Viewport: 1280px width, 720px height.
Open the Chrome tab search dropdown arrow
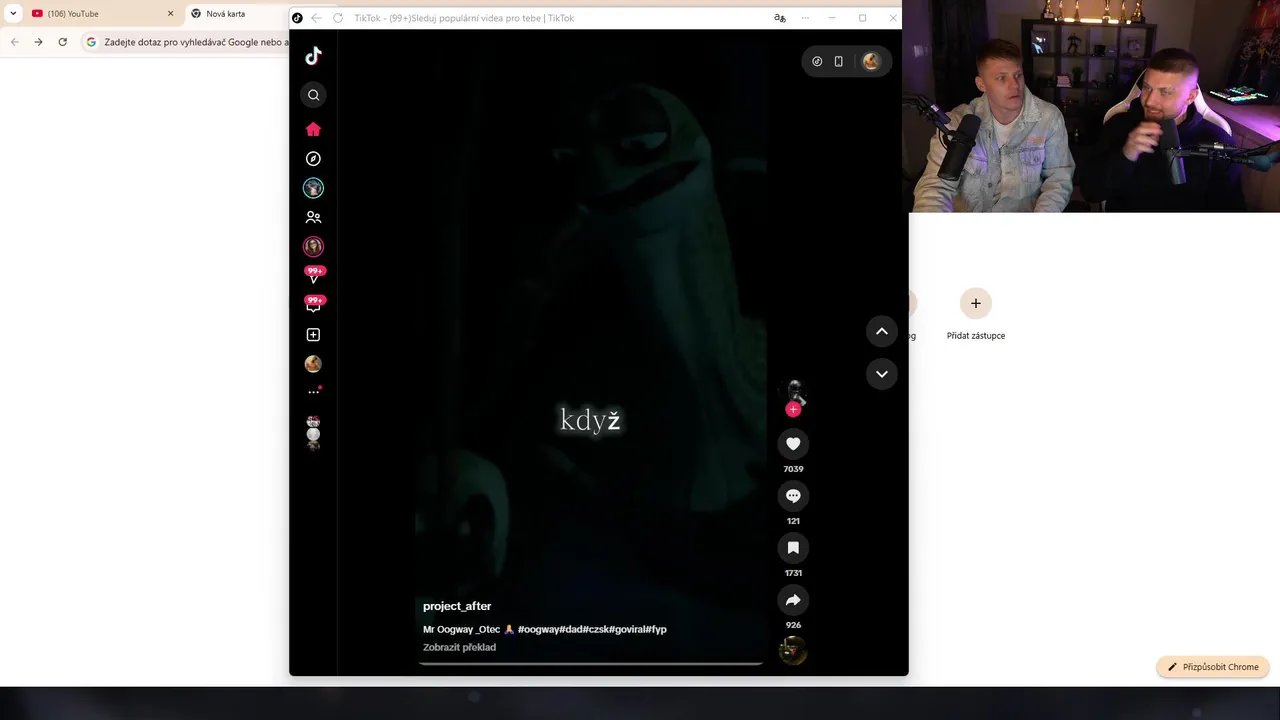click(x=13, y=14)
